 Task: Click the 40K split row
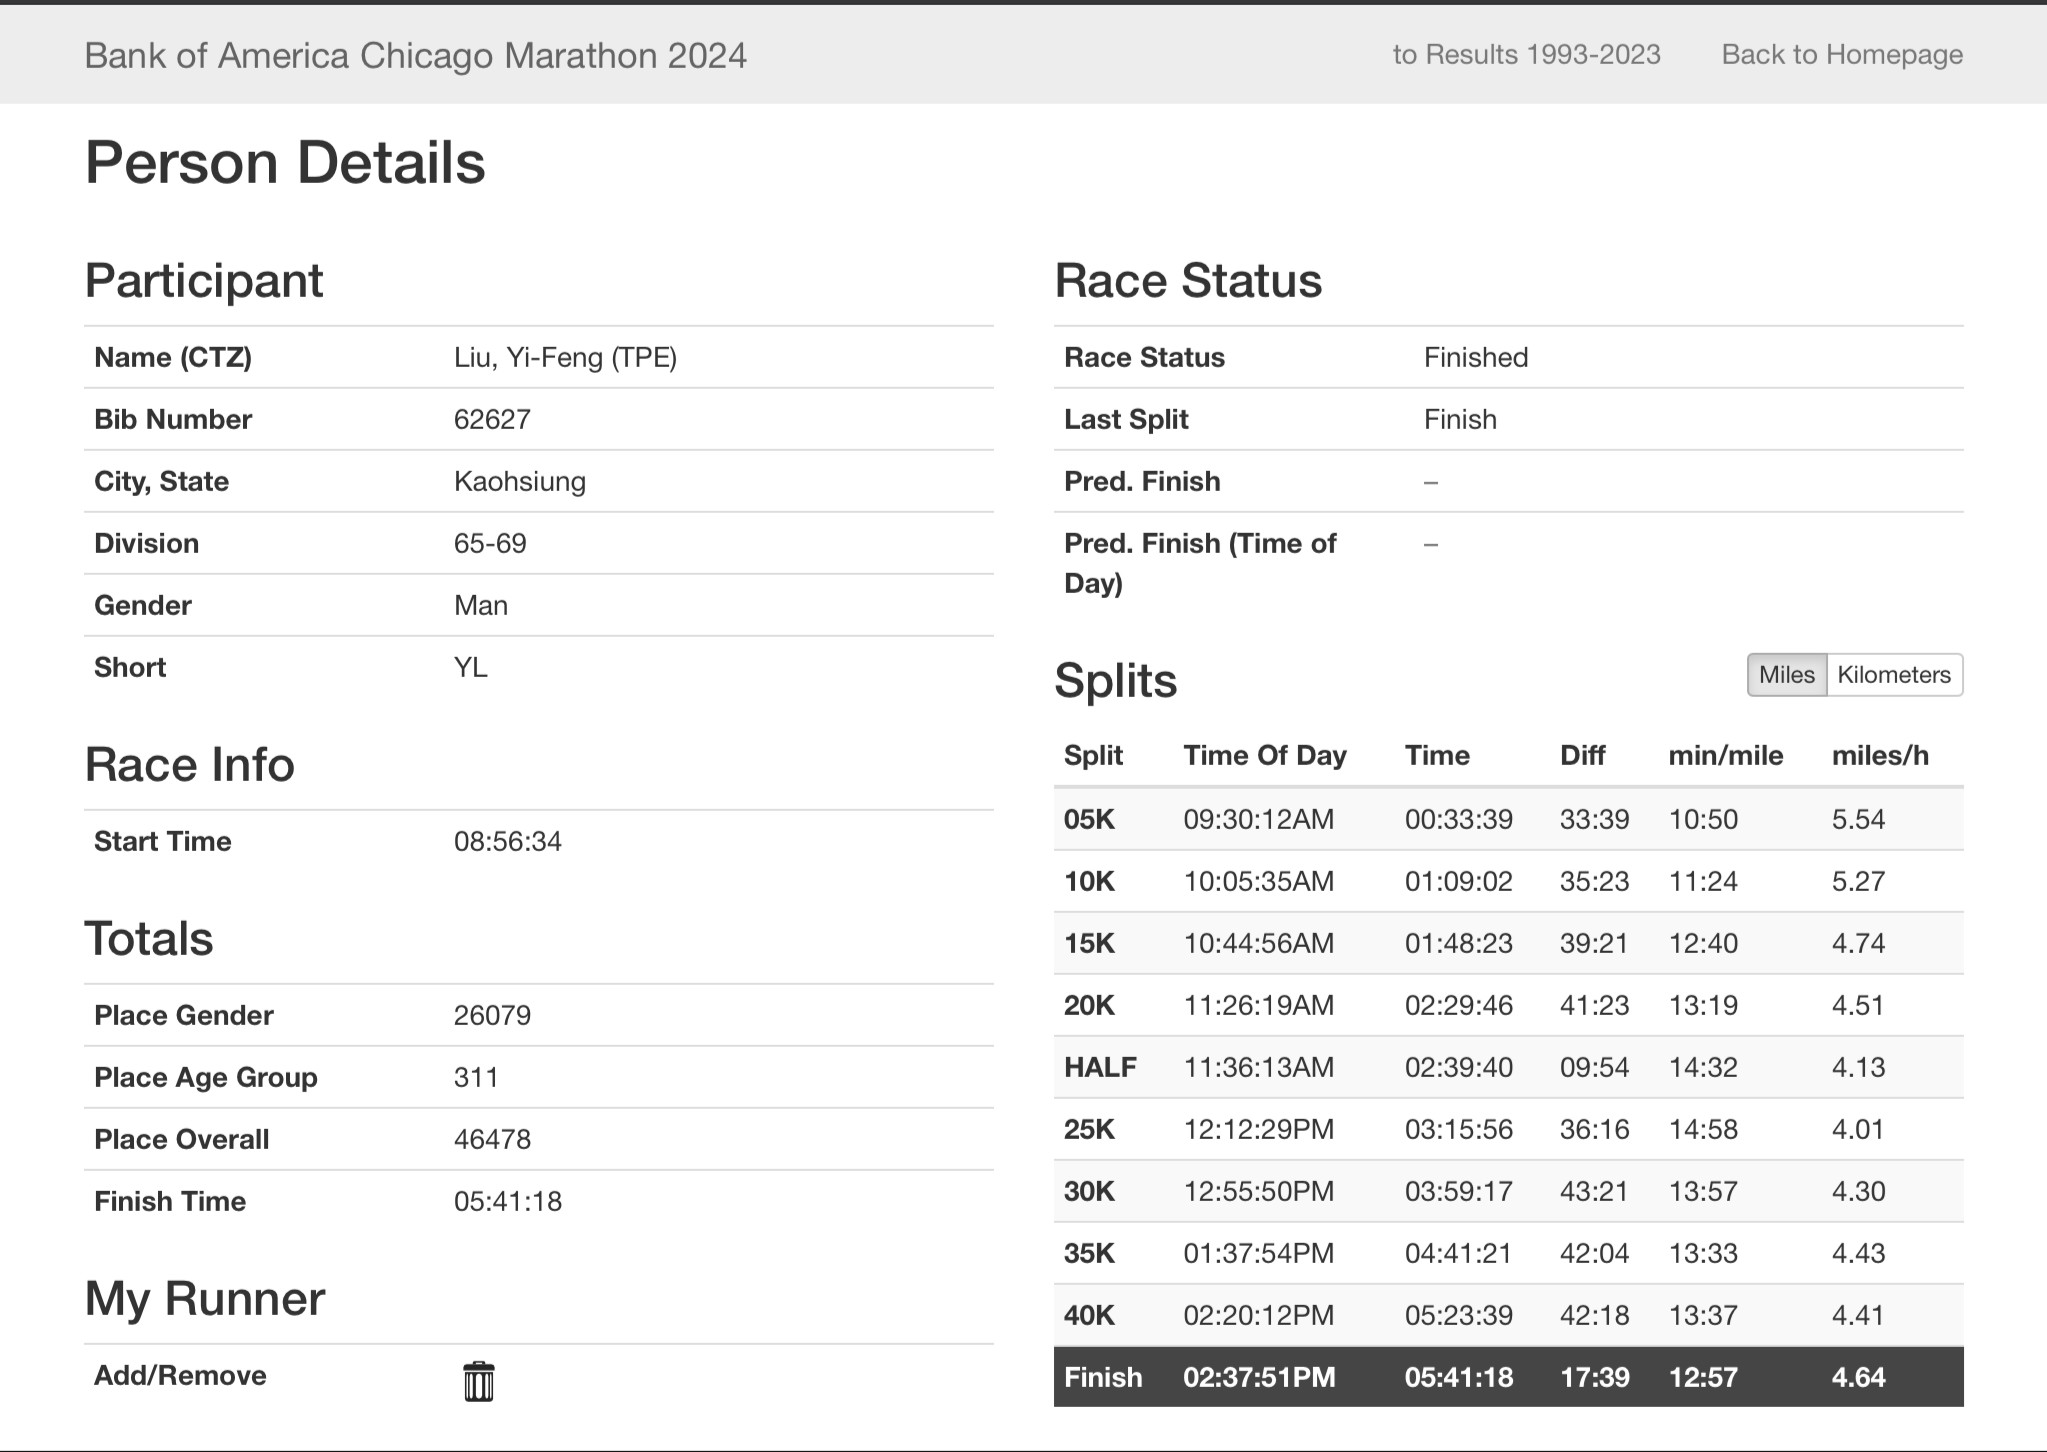[x=1507, y=1315]
